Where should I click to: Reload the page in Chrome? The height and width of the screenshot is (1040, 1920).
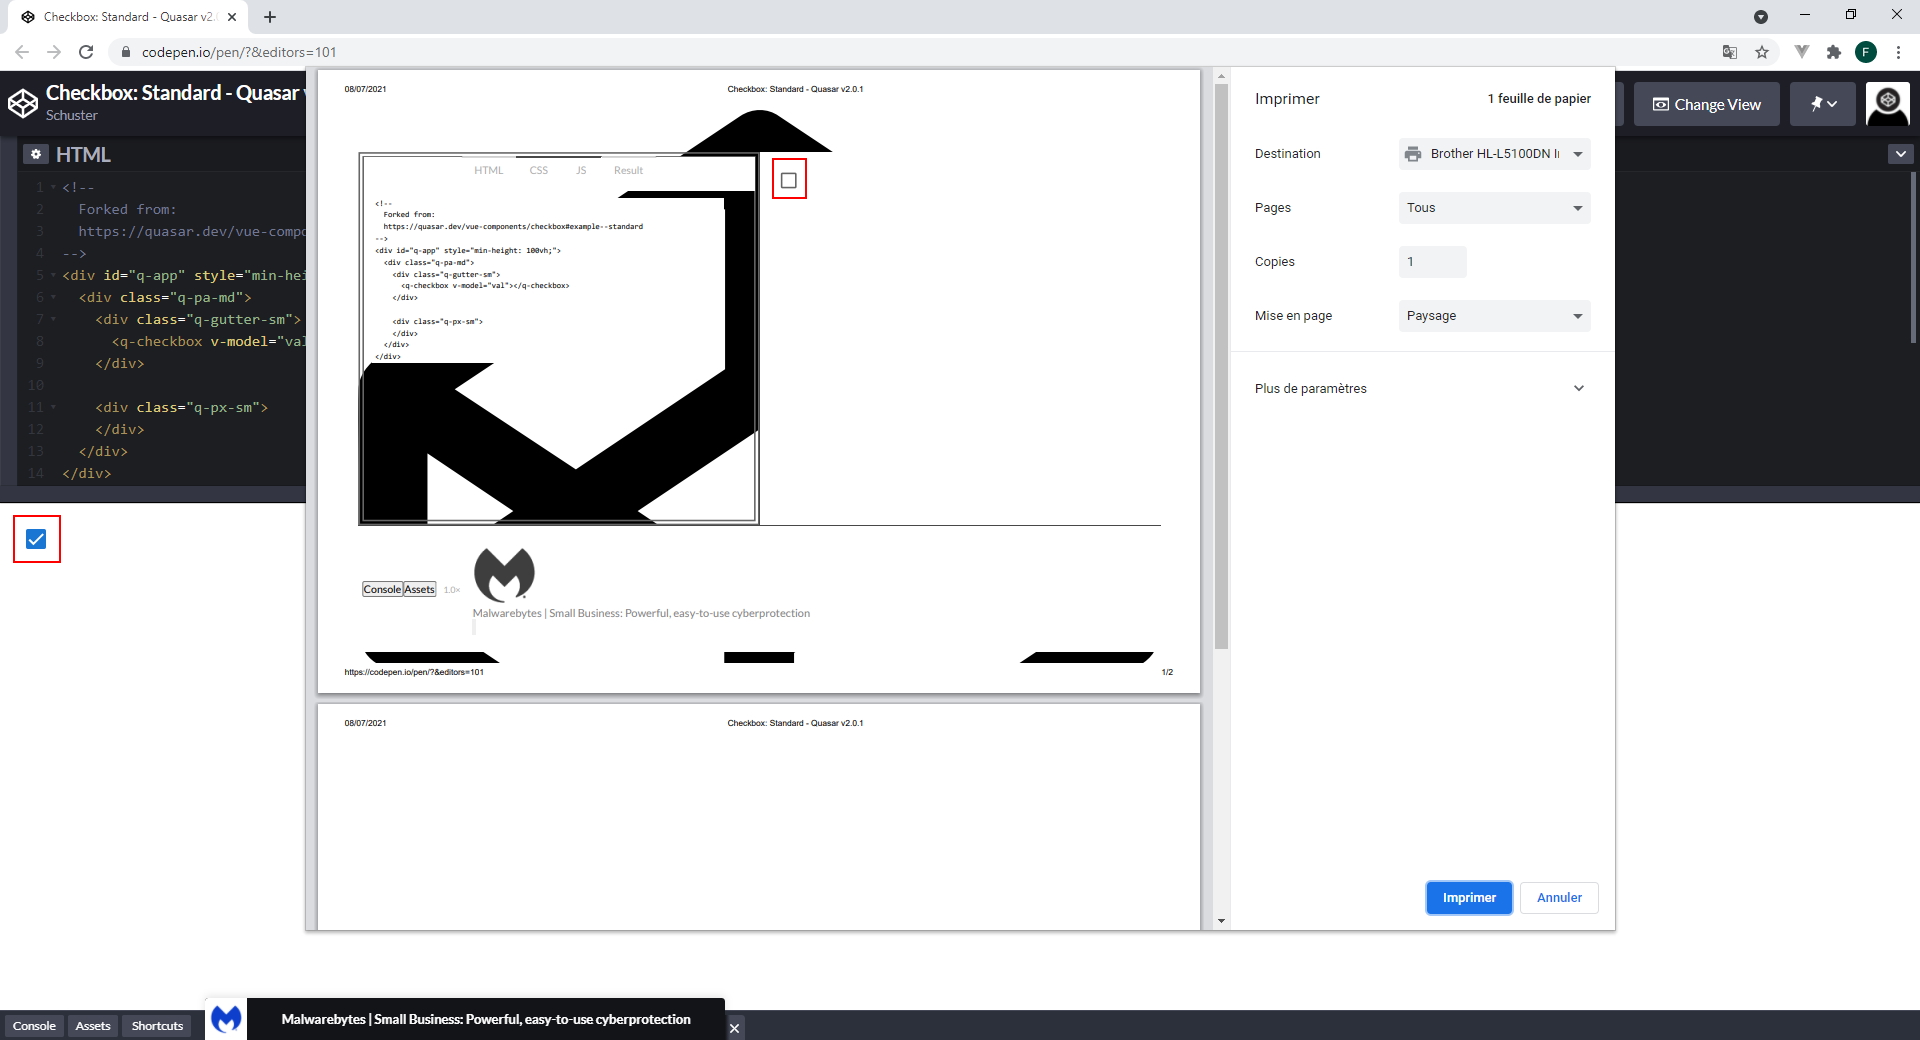[86, 52]
